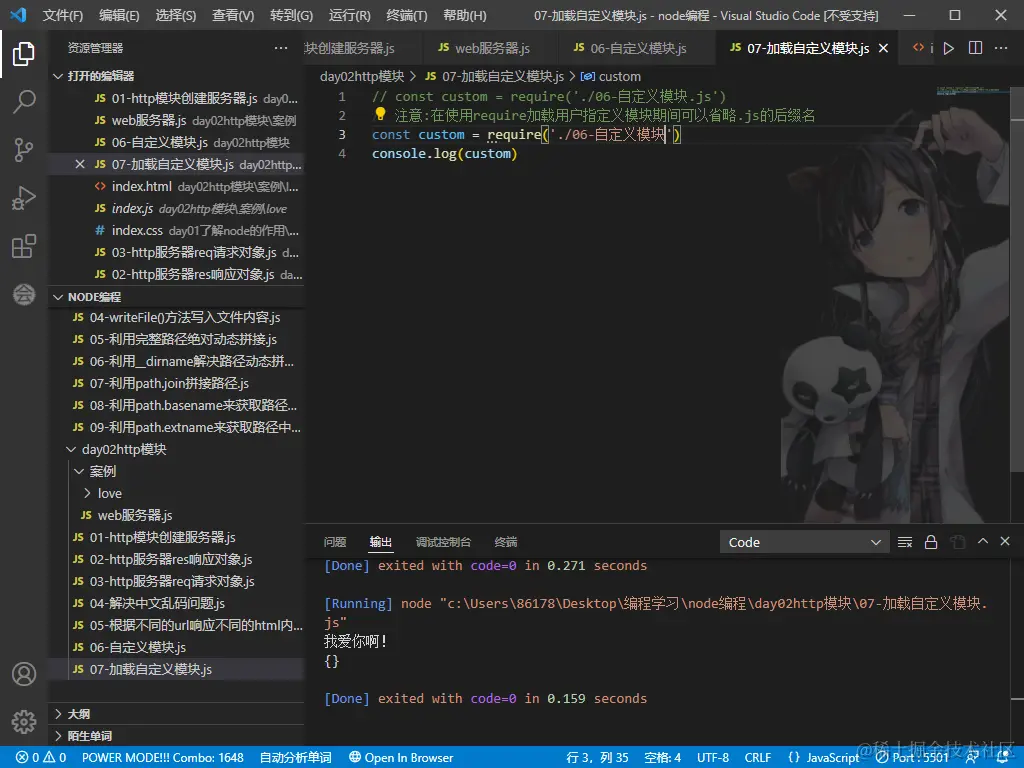Maximize the output panel size
Viewport: 1024px width, 768px height.
click(982, 541)
